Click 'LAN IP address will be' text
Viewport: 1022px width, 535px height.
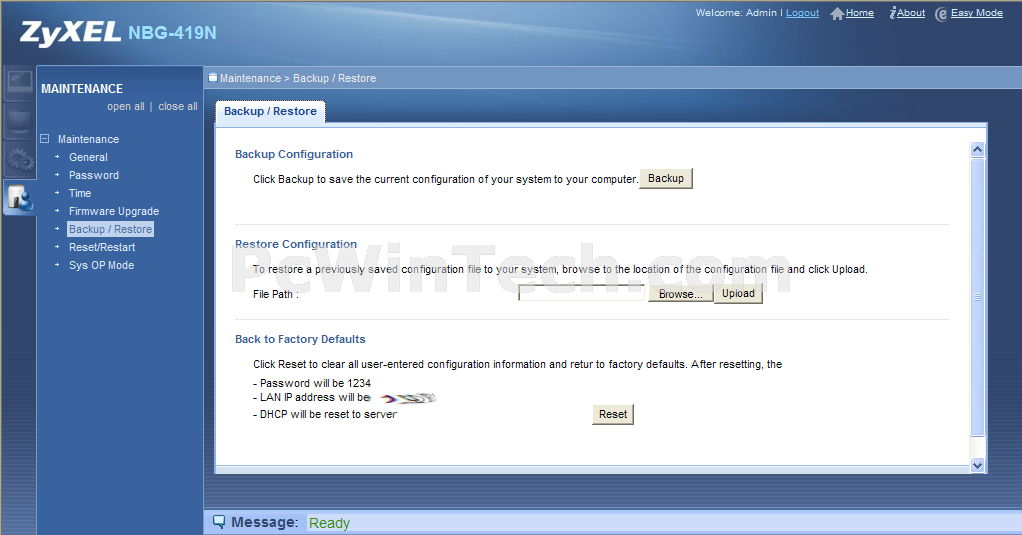[x=312, y=398]
